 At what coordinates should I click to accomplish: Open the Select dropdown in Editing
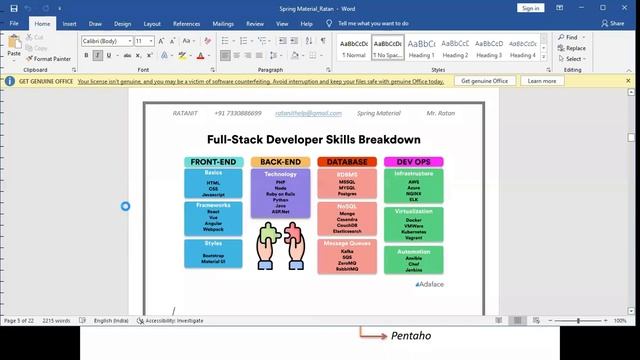pos(573,59)
